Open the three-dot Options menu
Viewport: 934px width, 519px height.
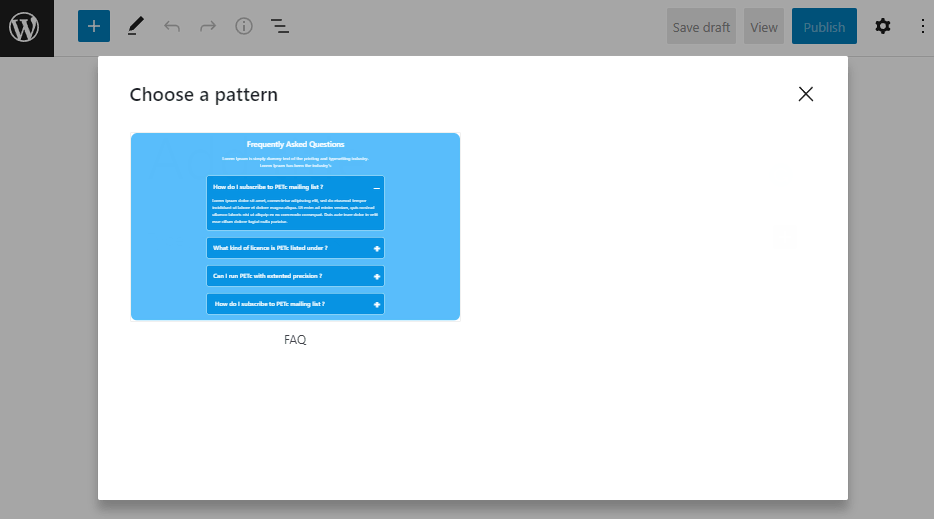tap(922, 27)
